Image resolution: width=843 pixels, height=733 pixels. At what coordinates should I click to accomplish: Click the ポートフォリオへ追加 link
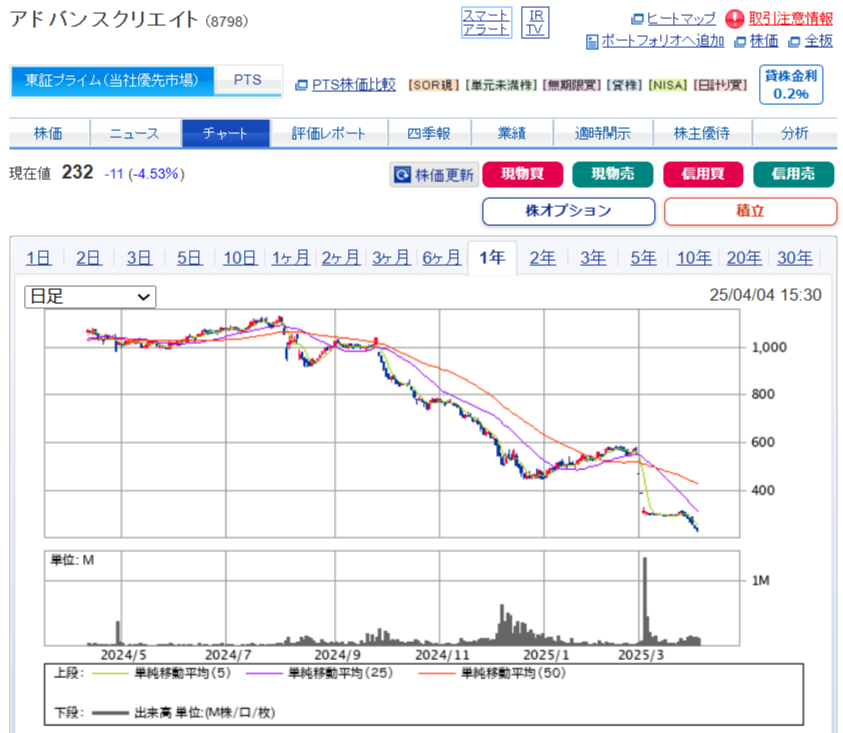pyautogui.click(x=662, y=41)
